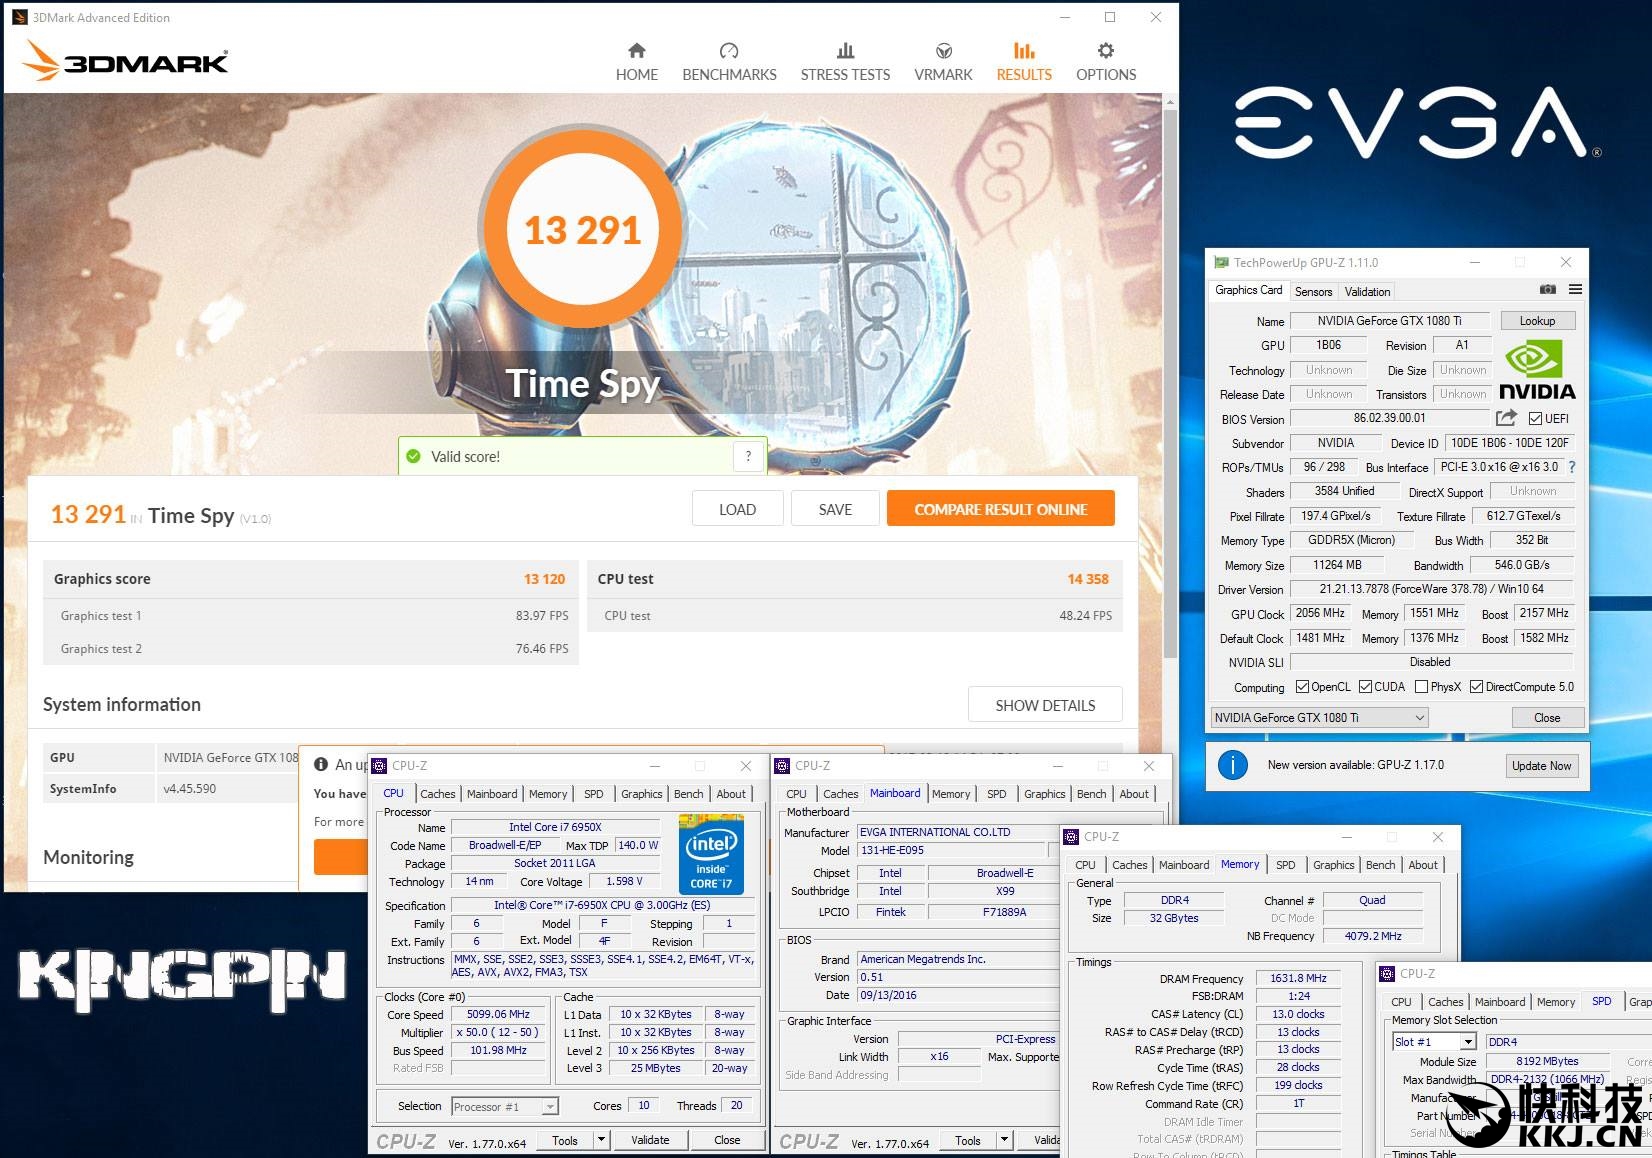This screenshot has height=1158, width=1652.
Task: Toggle the OpenCL checkbox in GPU-Z
Action: (1302, 687)
